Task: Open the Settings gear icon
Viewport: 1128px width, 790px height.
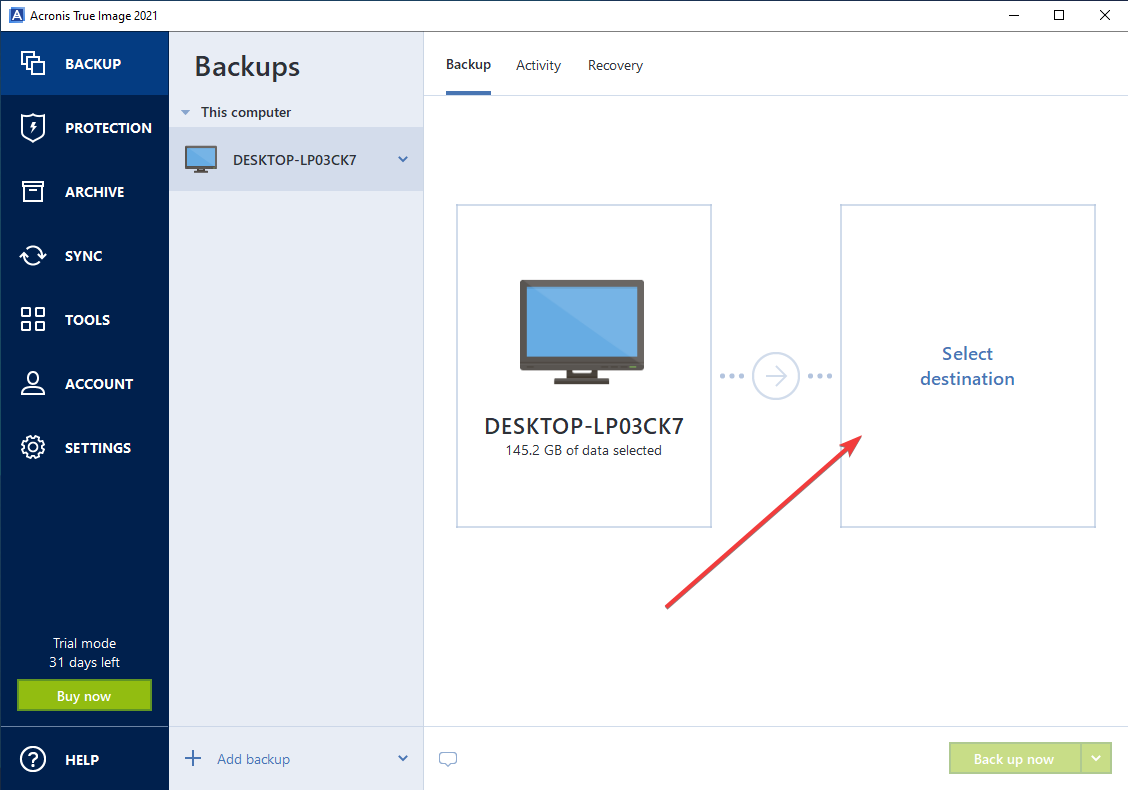Action: (32, 448)
